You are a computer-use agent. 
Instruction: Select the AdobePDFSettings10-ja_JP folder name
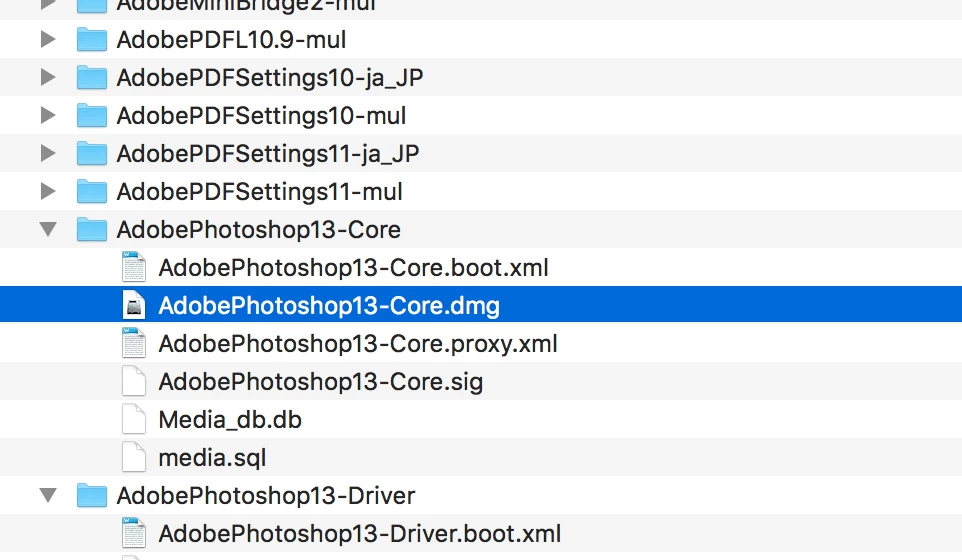point(270,78)
